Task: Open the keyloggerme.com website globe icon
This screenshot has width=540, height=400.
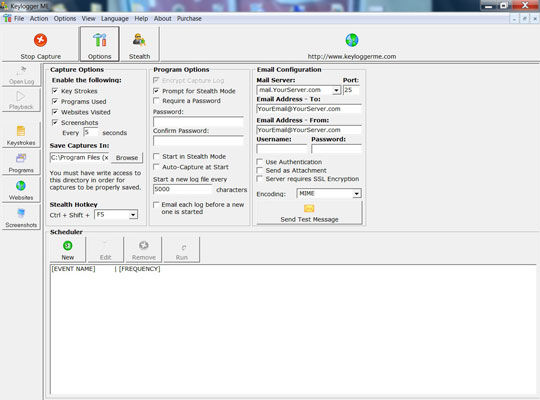Action: pyautogui.click(x=352, y=40)
